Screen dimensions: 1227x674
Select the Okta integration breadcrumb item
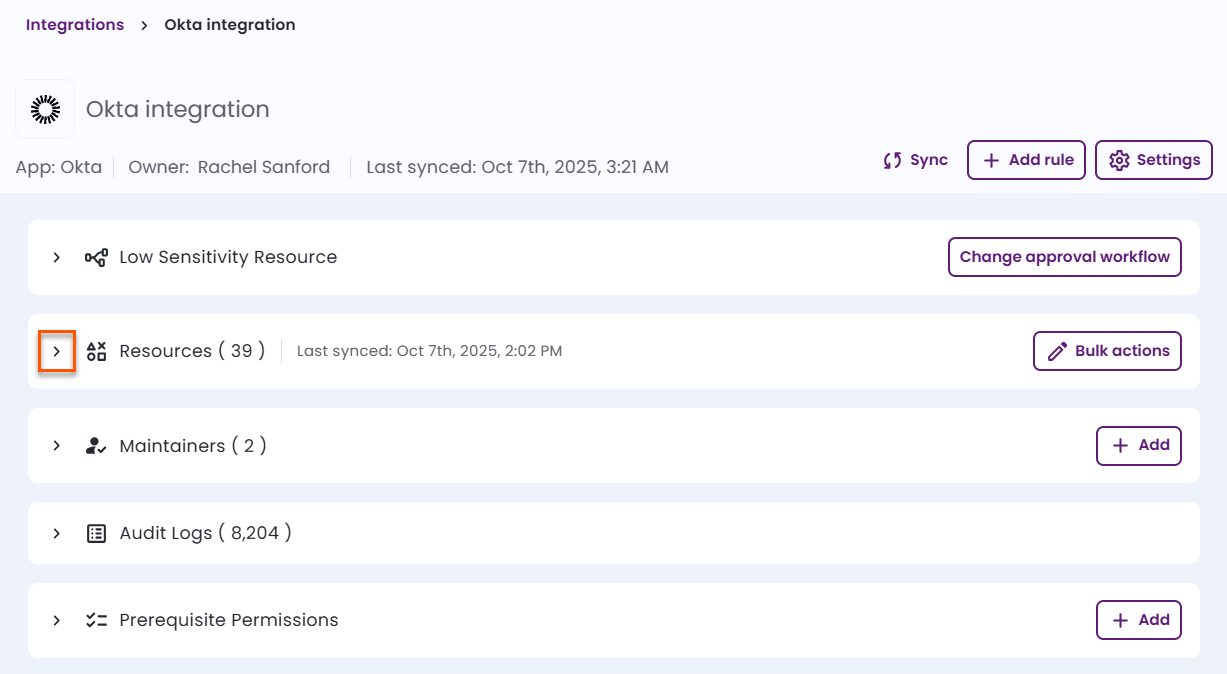(x=229, y=24)
